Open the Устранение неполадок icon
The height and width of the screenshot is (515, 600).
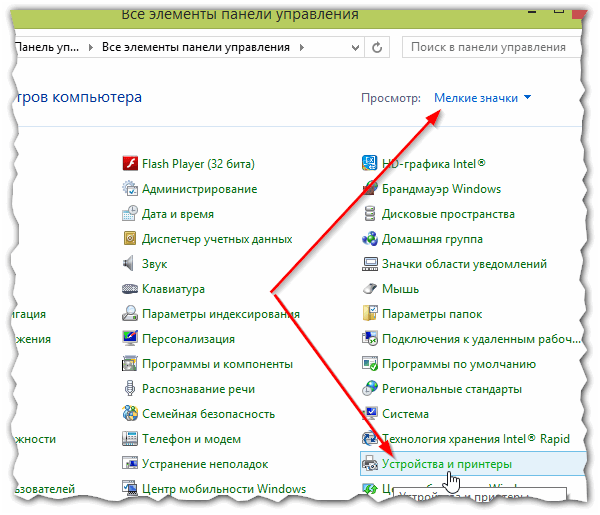[x=130, y=464]
